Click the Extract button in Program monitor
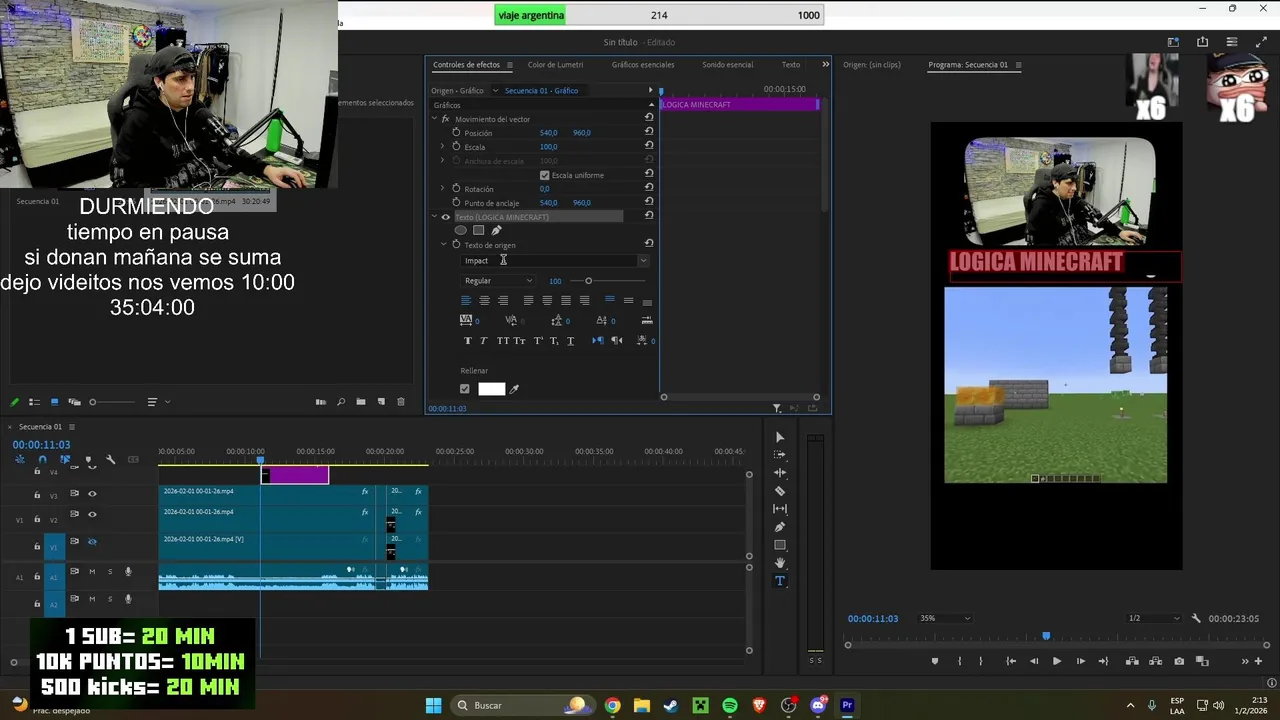 pos(1156,661)
